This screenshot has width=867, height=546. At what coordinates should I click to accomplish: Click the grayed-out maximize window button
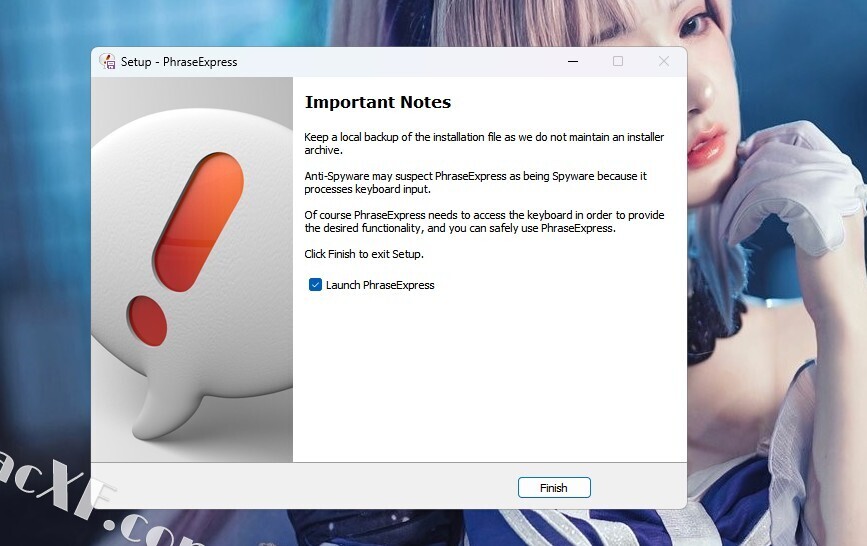pyautogui.click(x=618, y=61)
